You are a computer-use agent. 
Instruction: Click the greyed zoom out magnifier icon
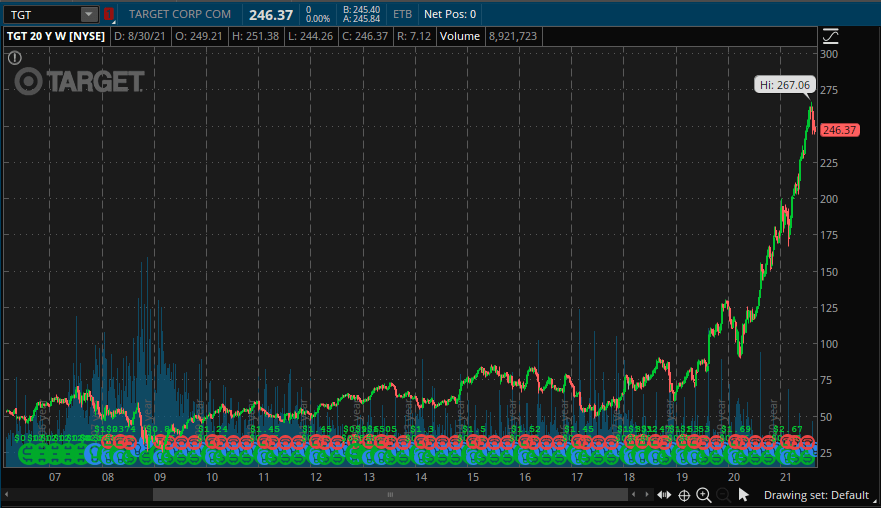[x=724, y=495]
